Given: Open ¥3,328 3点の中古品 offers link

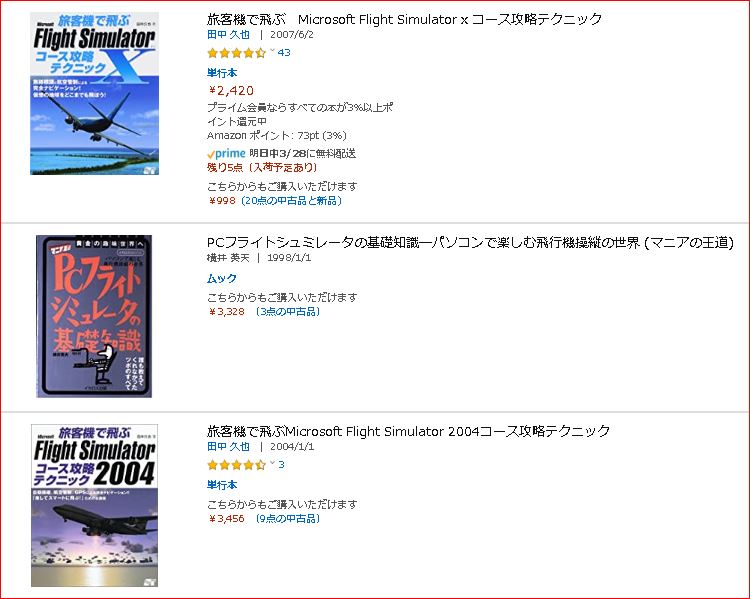Looking at the screenshot, I should 264,311.
